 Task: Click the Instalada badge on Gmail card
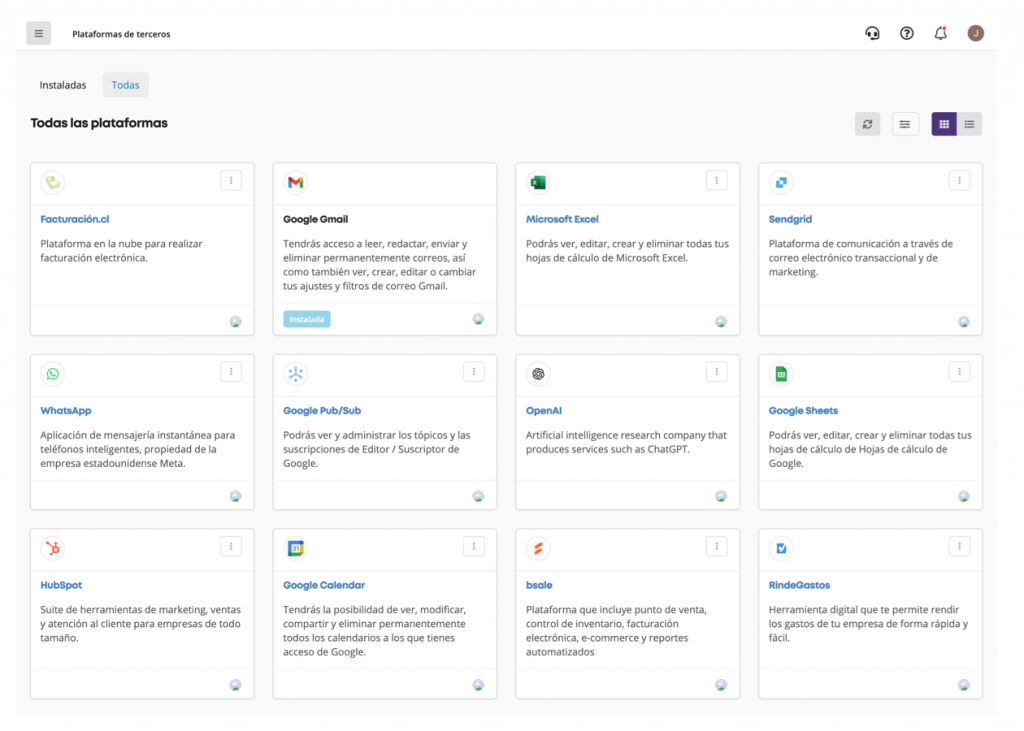click(307, 319)
